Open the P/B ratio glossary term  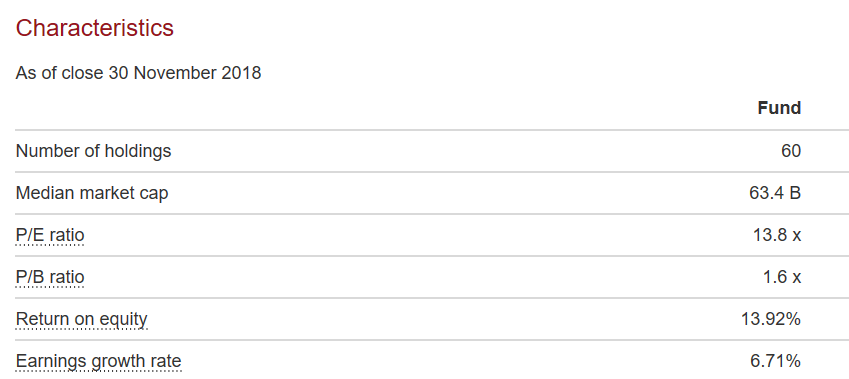pos(50,277)
